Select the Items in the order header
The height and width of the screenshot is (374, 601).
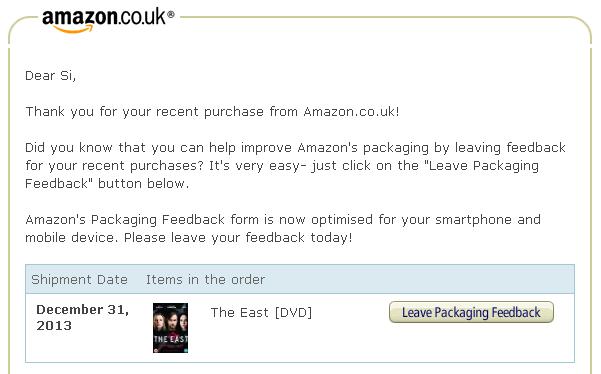coord(205,280)
